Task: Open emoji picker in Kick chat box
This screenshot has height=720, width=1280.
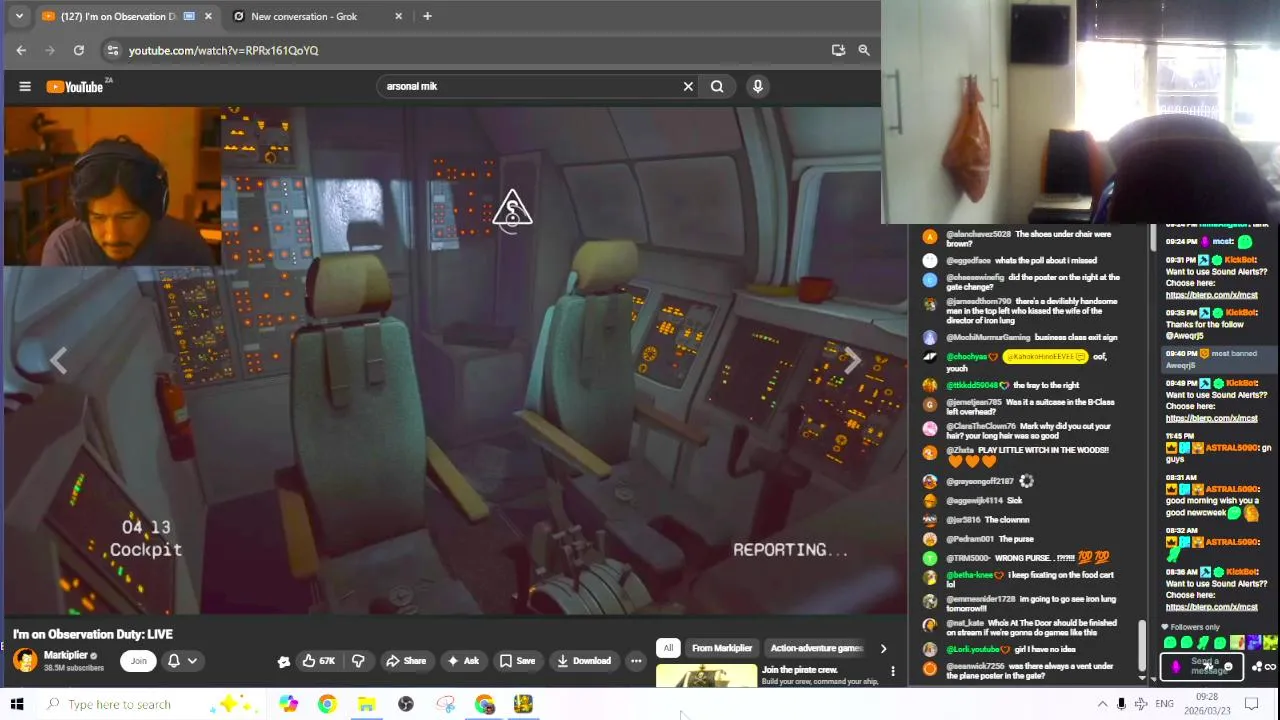Action: coord(1228,667)
